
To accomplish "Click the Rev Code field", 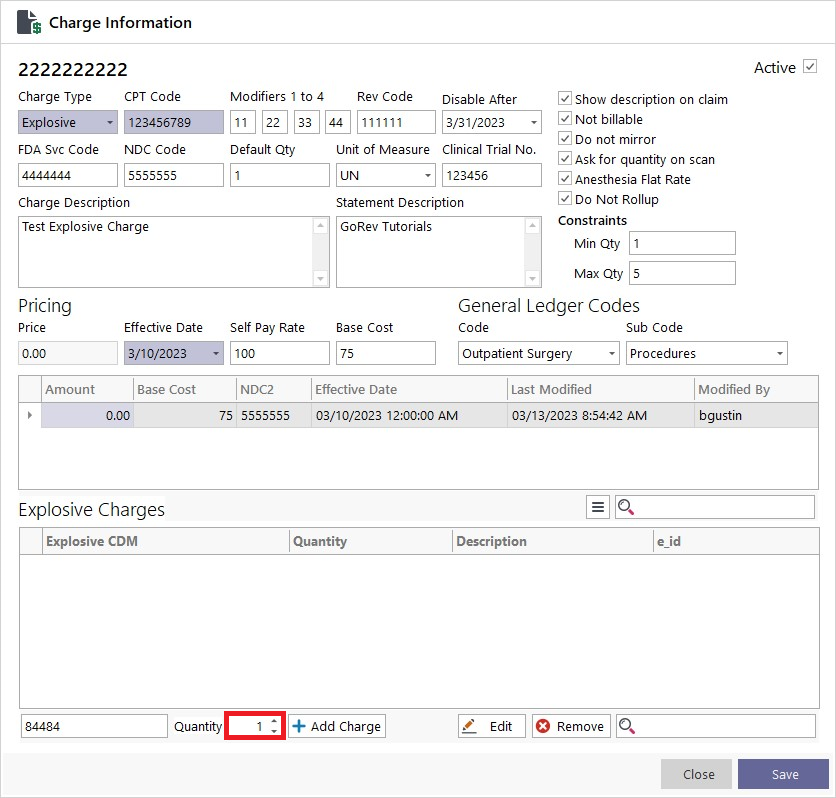I will pyautogui.click(x=396, y=122).
